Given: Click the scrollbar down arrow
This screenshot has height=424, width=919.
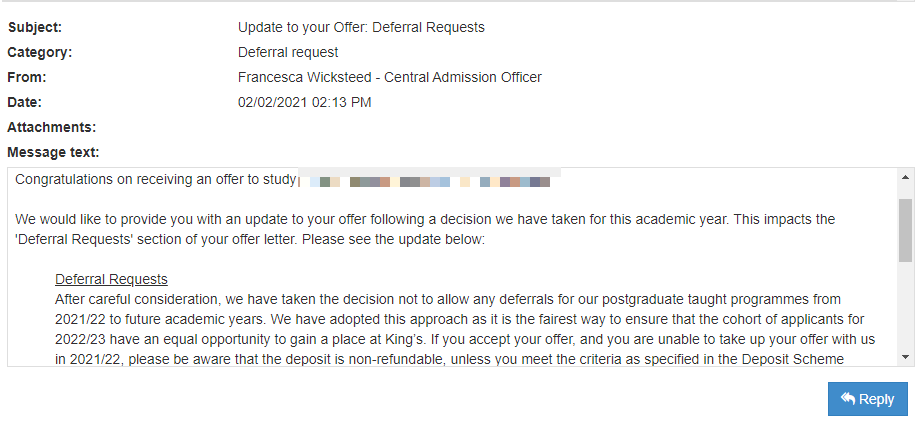Looking at the screenshot, I should pos(906,357).
